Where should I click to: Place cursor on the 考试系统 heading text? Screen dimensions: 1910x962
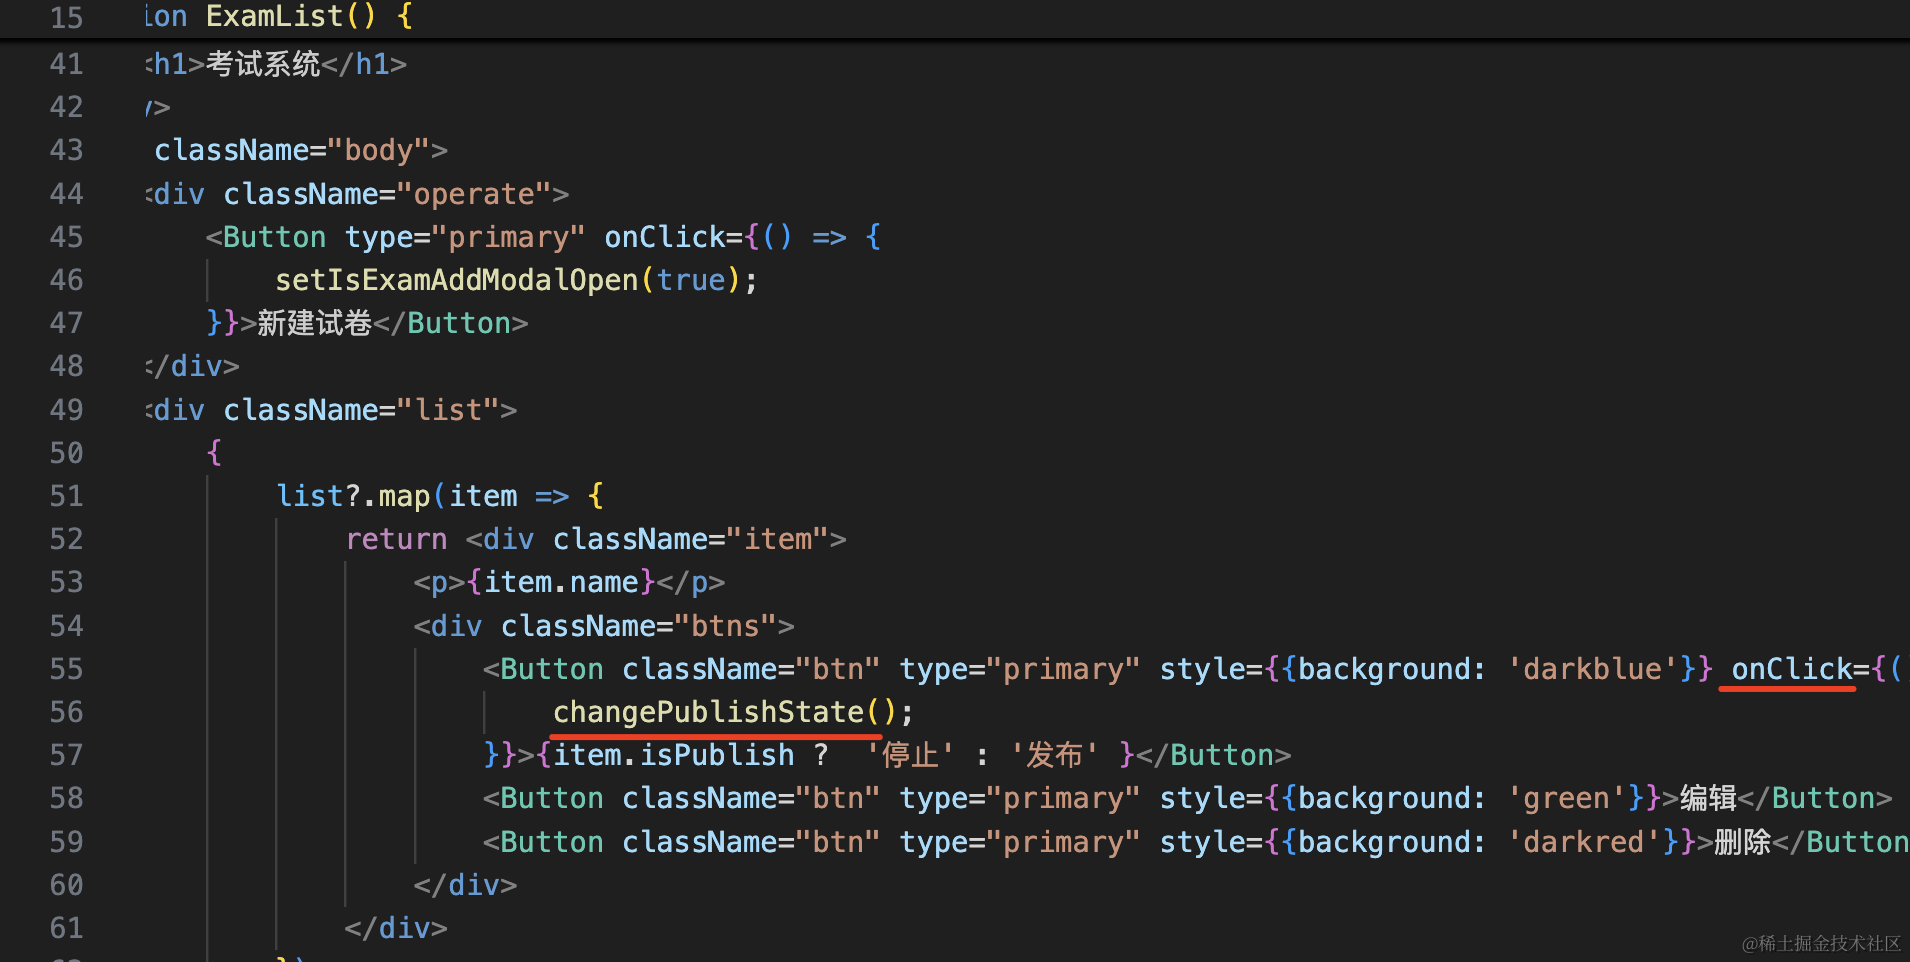click(263, 64)
